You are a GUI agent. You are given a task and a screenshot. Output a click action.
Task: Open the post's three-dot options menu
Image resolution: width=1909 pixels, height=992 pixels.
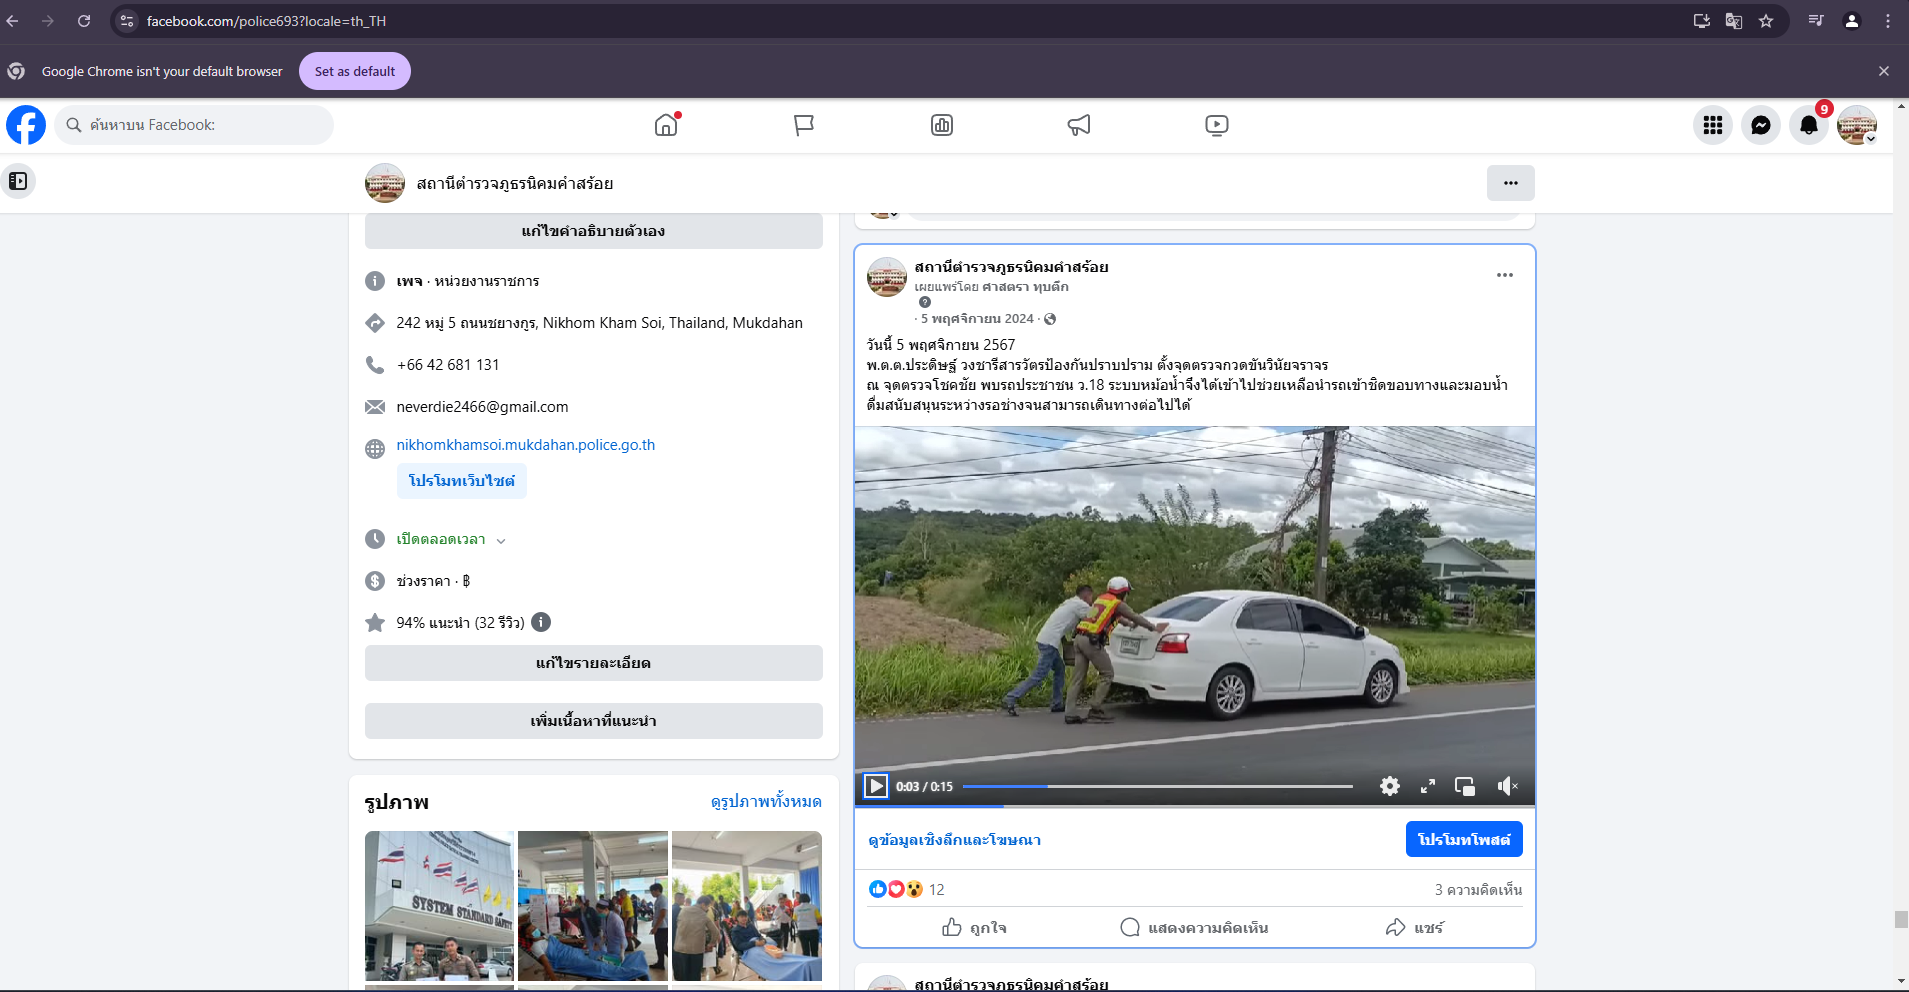coord(1504,275)
